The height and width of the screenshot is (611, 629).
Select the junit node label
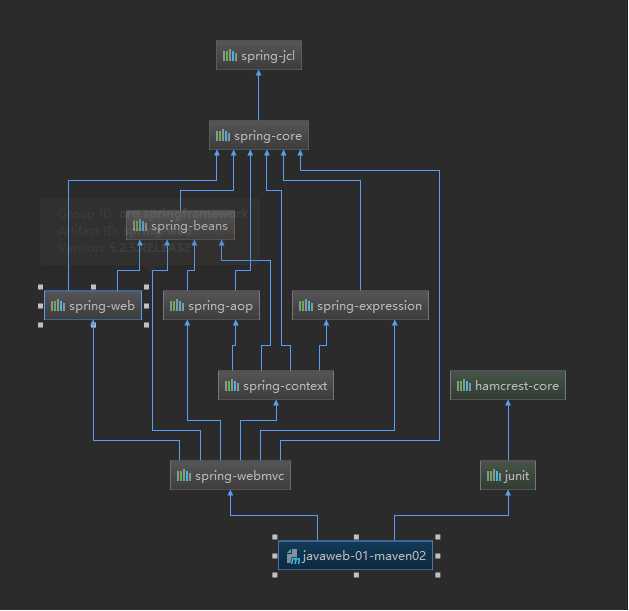[517, 476]
